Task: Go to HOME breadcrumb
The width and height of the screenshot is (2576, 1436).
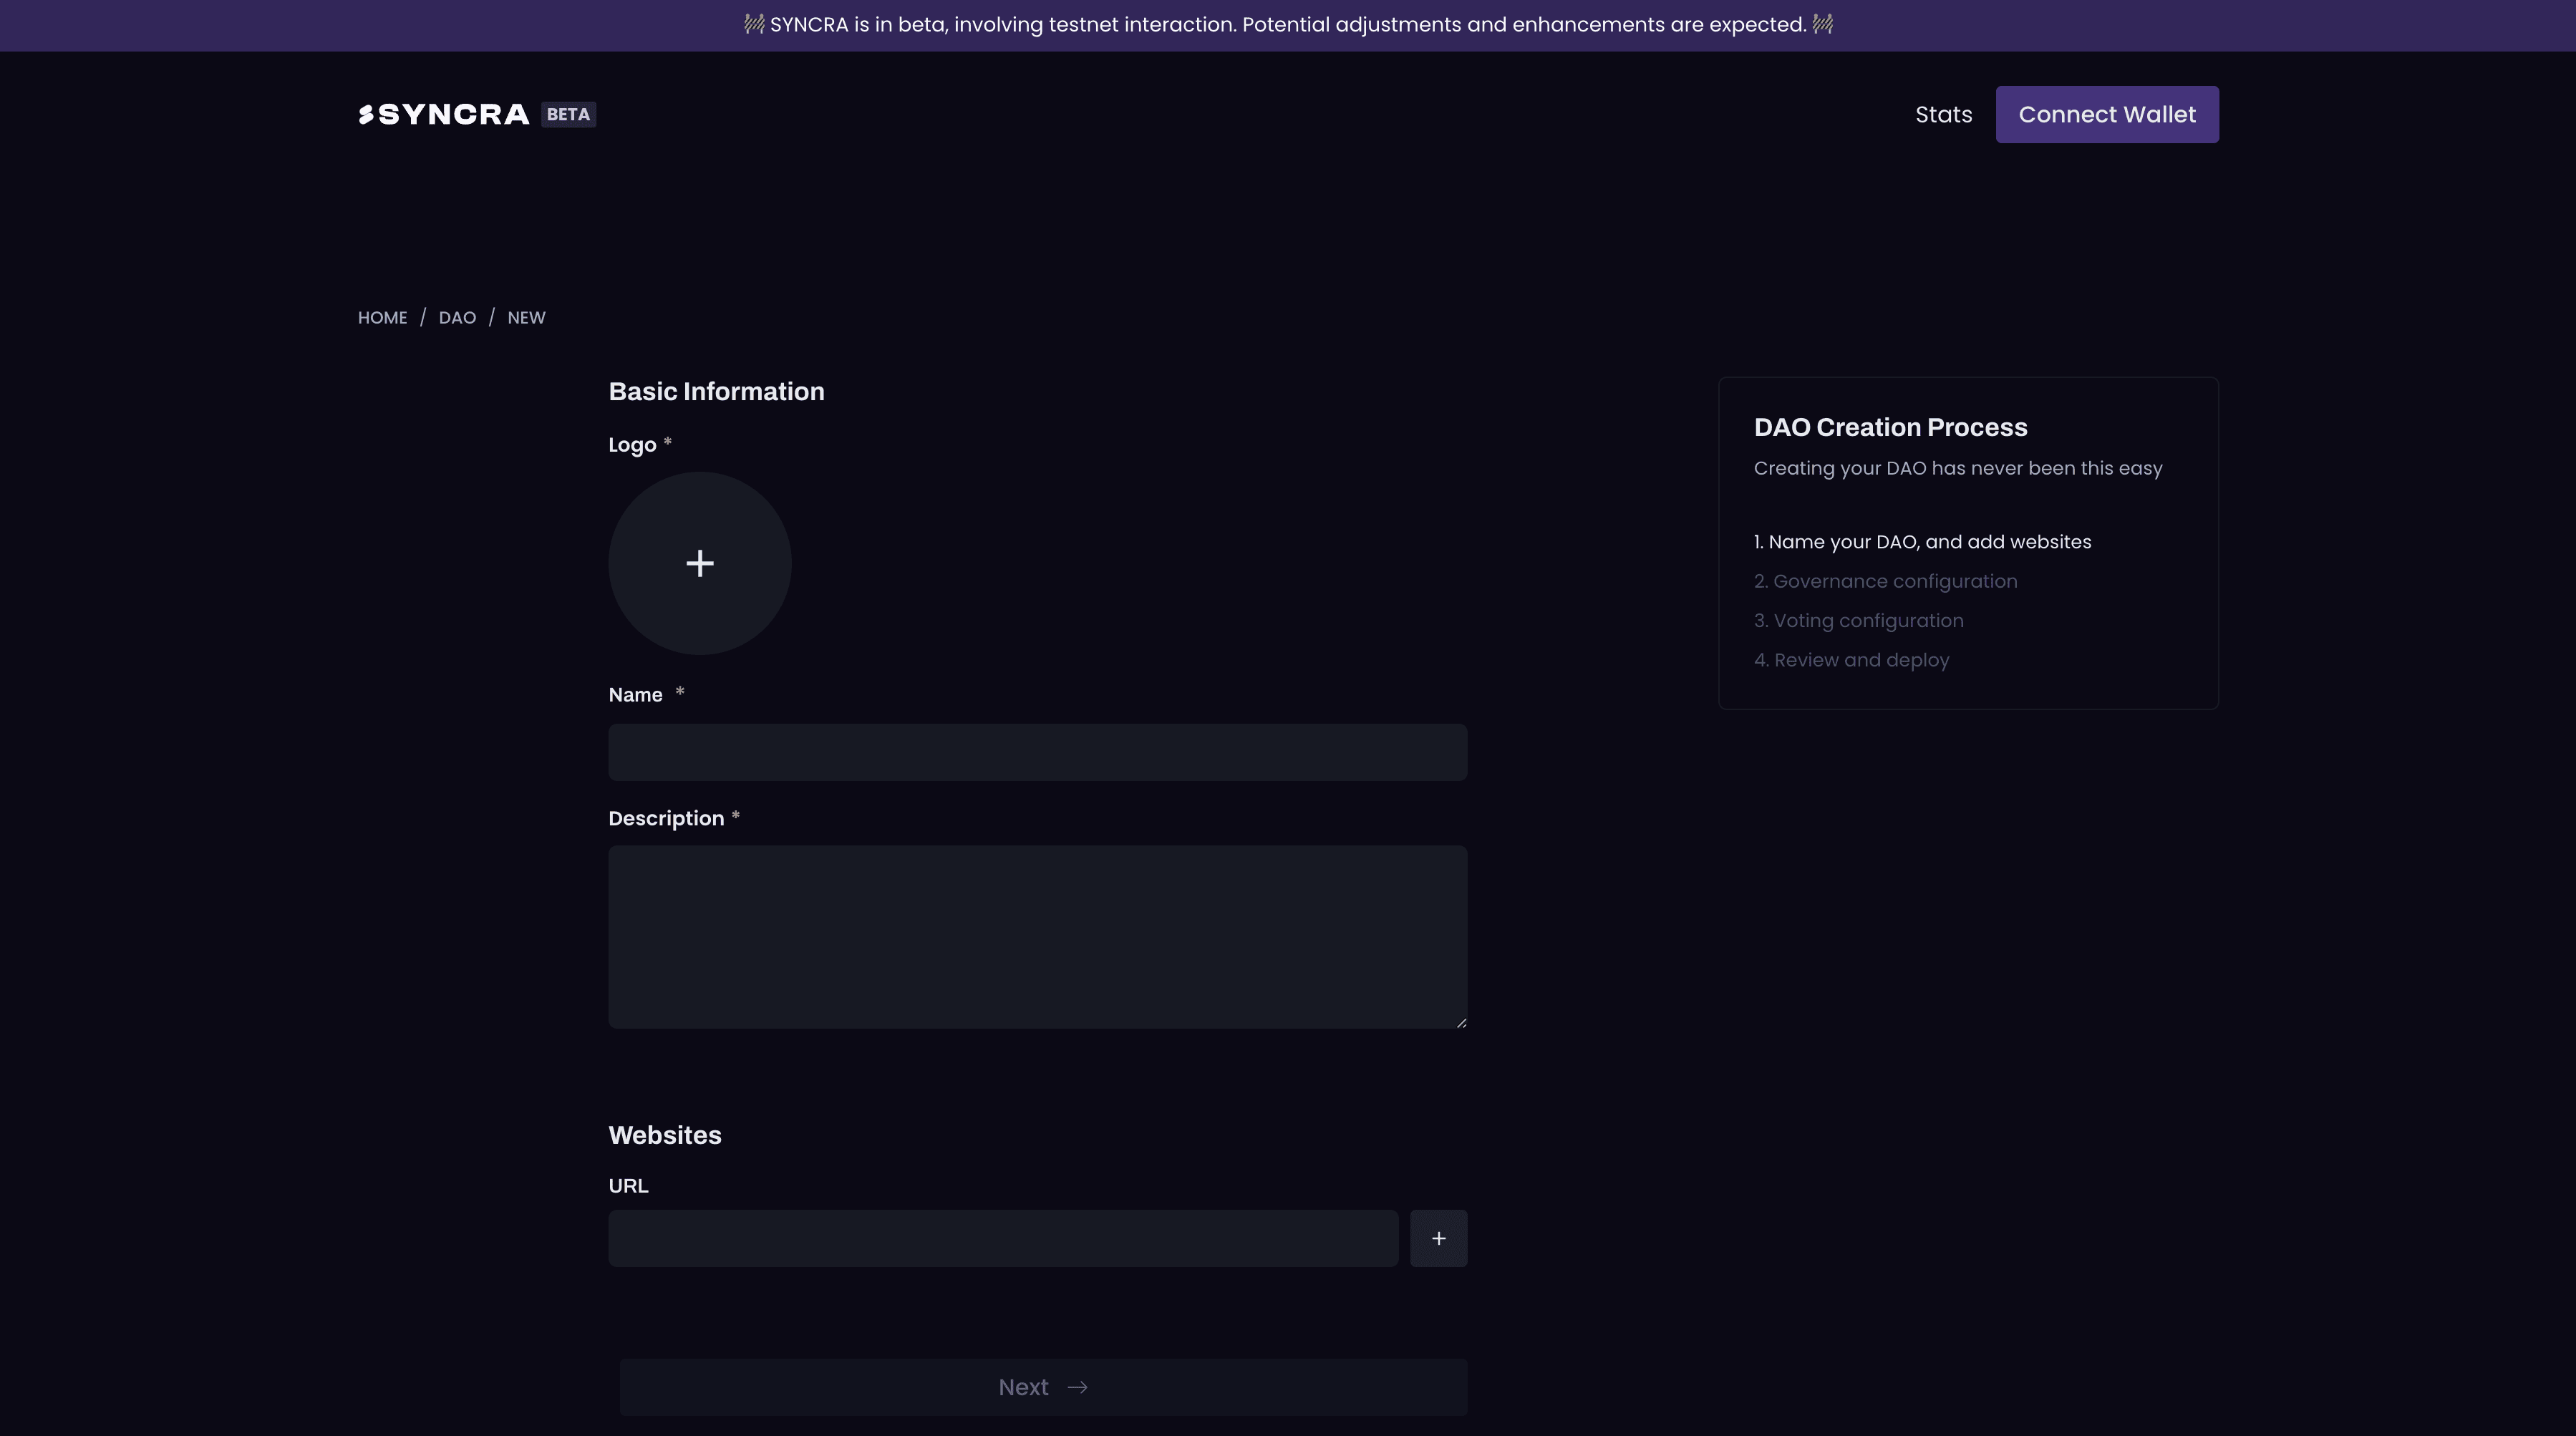Action: pos(382,318)
